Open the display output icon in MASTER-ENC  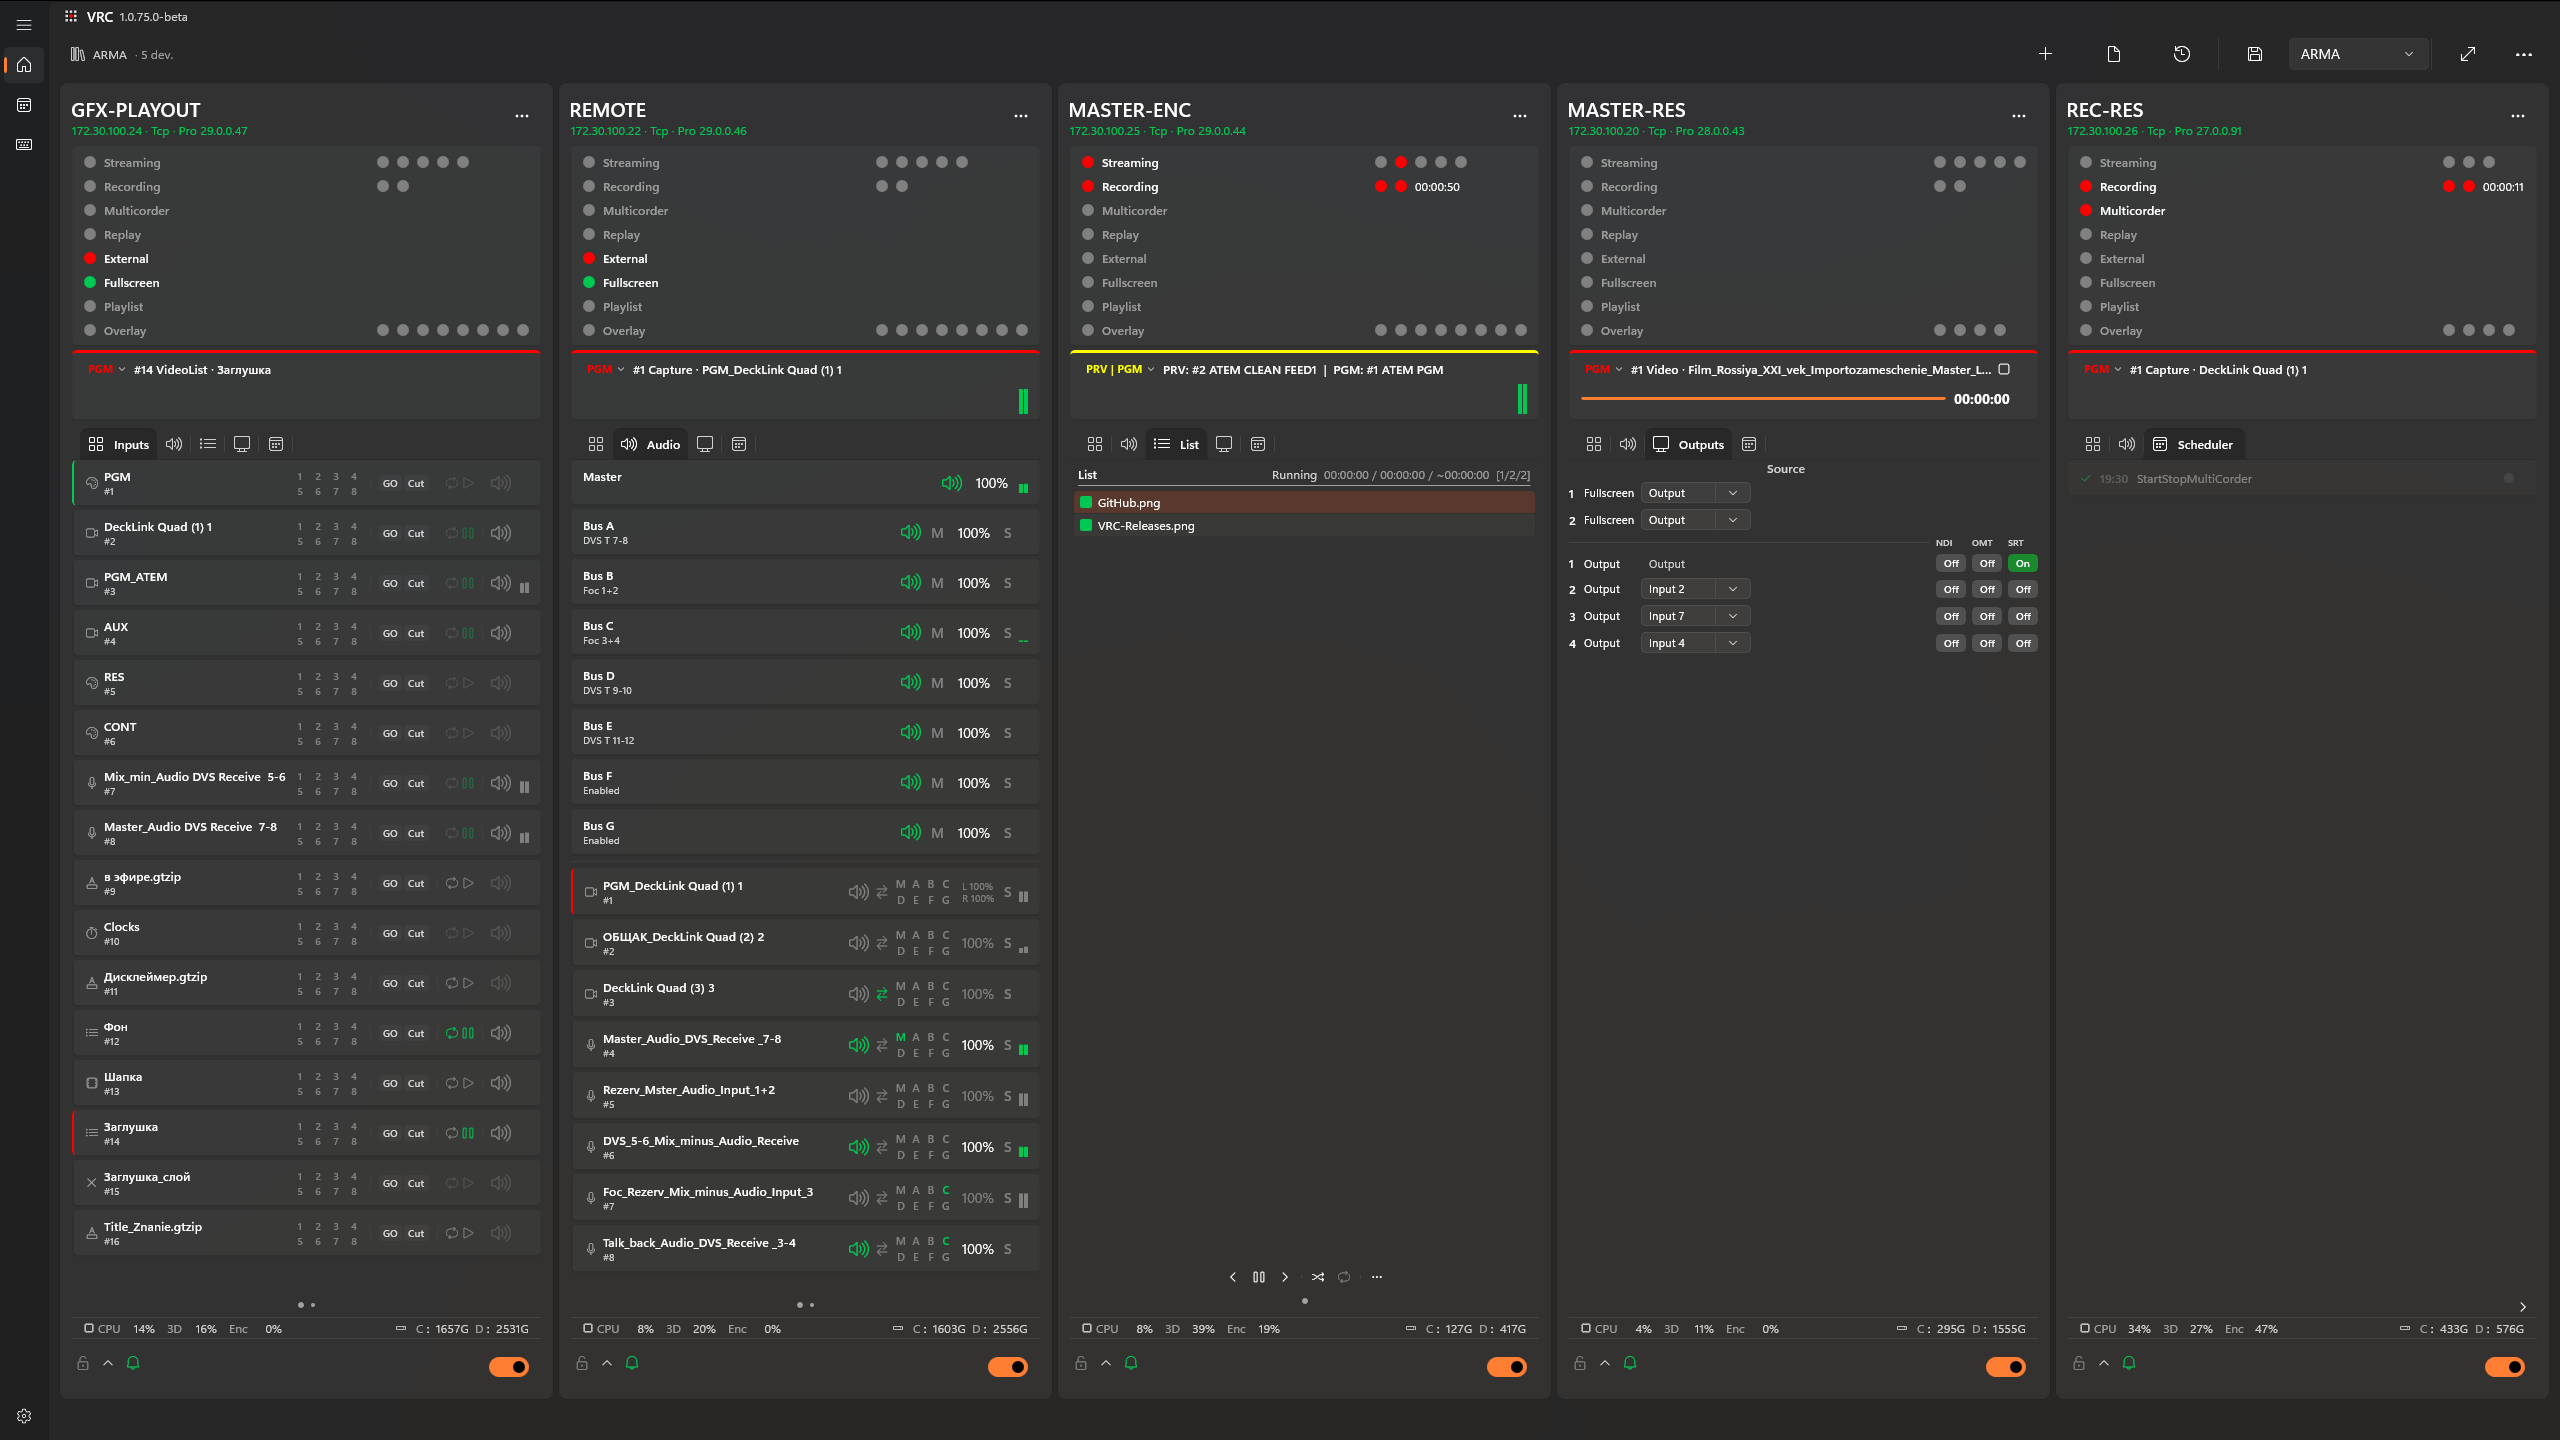coord(1224,444)
